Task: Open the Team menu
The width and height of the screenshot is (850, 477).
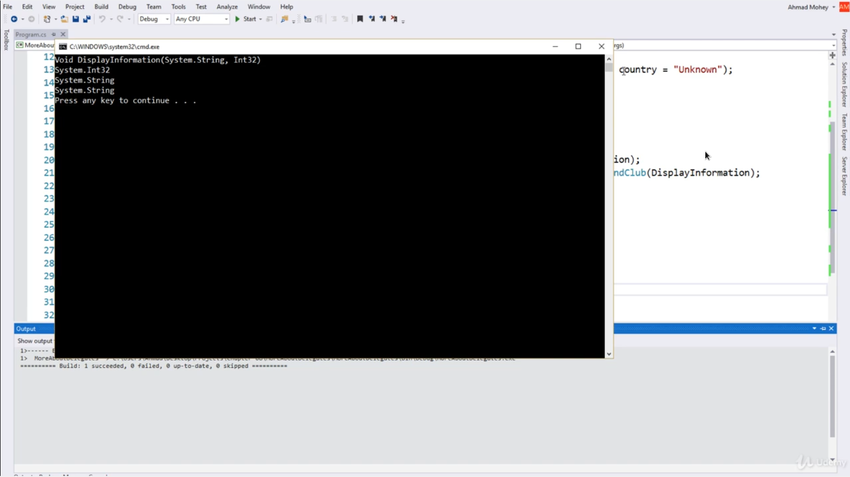Action: tap(153, 7)
